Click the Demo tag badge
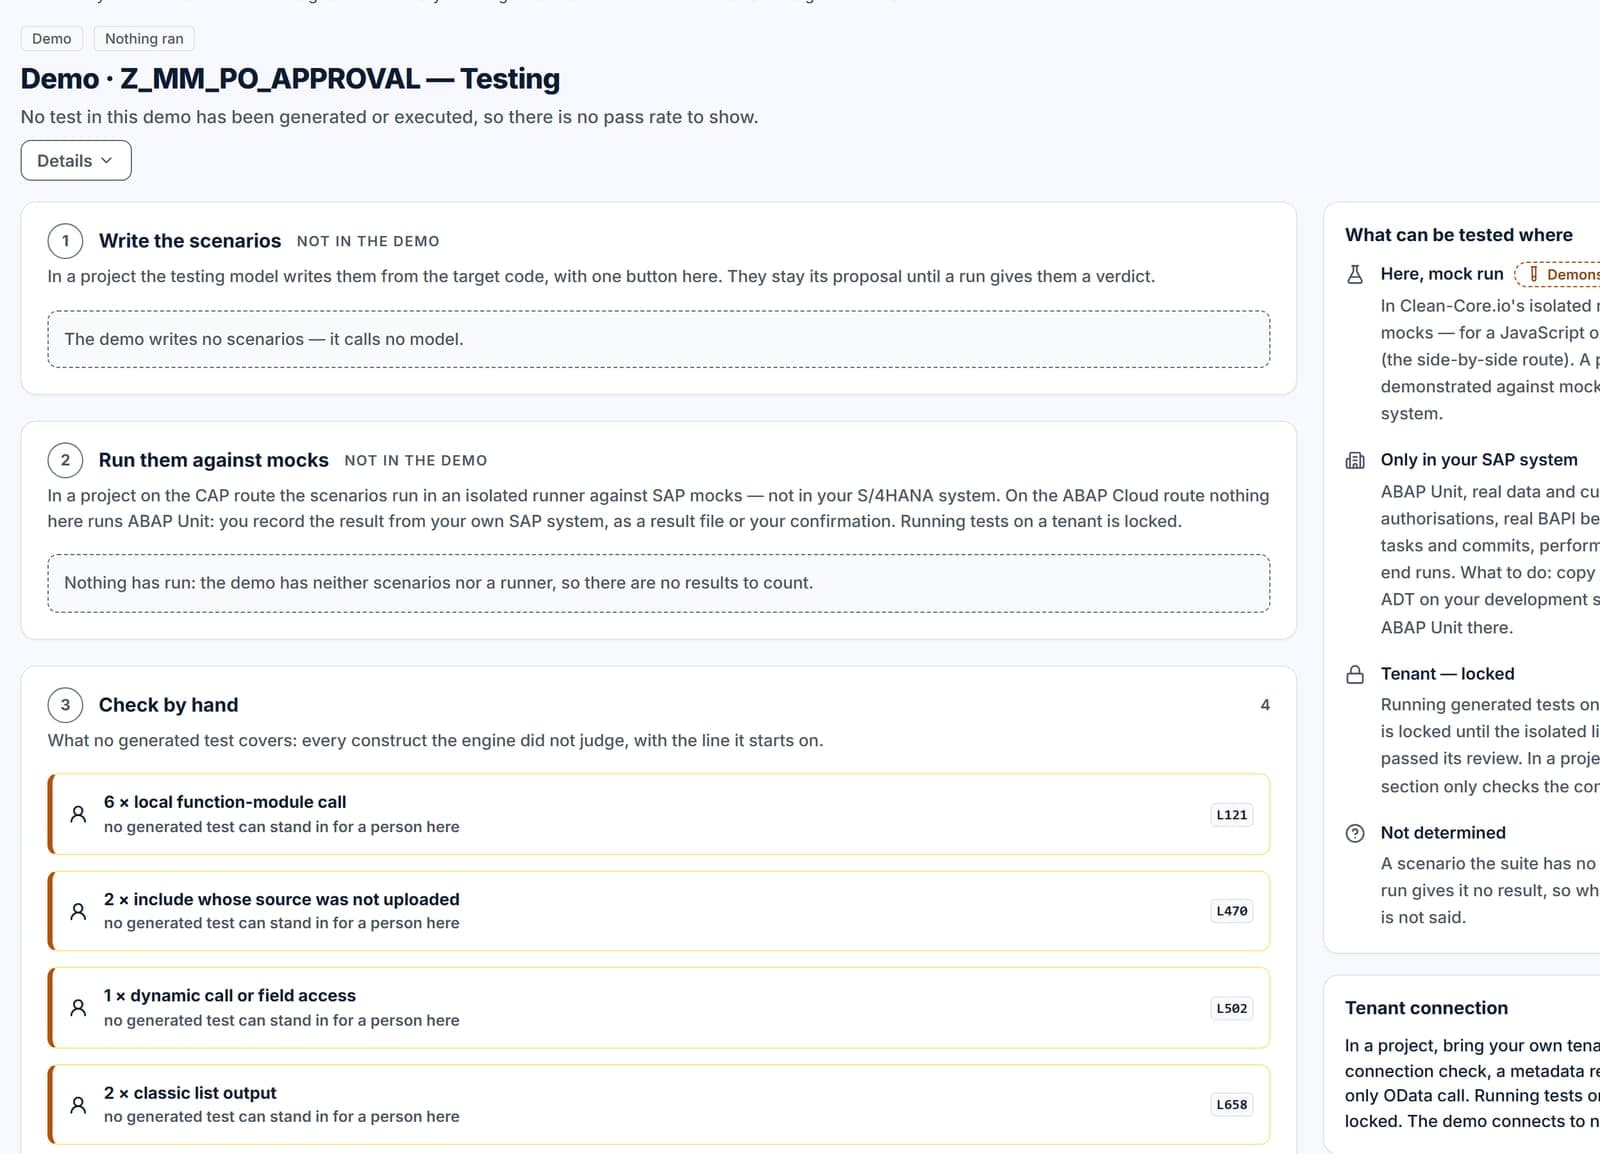Image resolution: width=1600 pixels, height=1154 pixels. click(52, 39)
